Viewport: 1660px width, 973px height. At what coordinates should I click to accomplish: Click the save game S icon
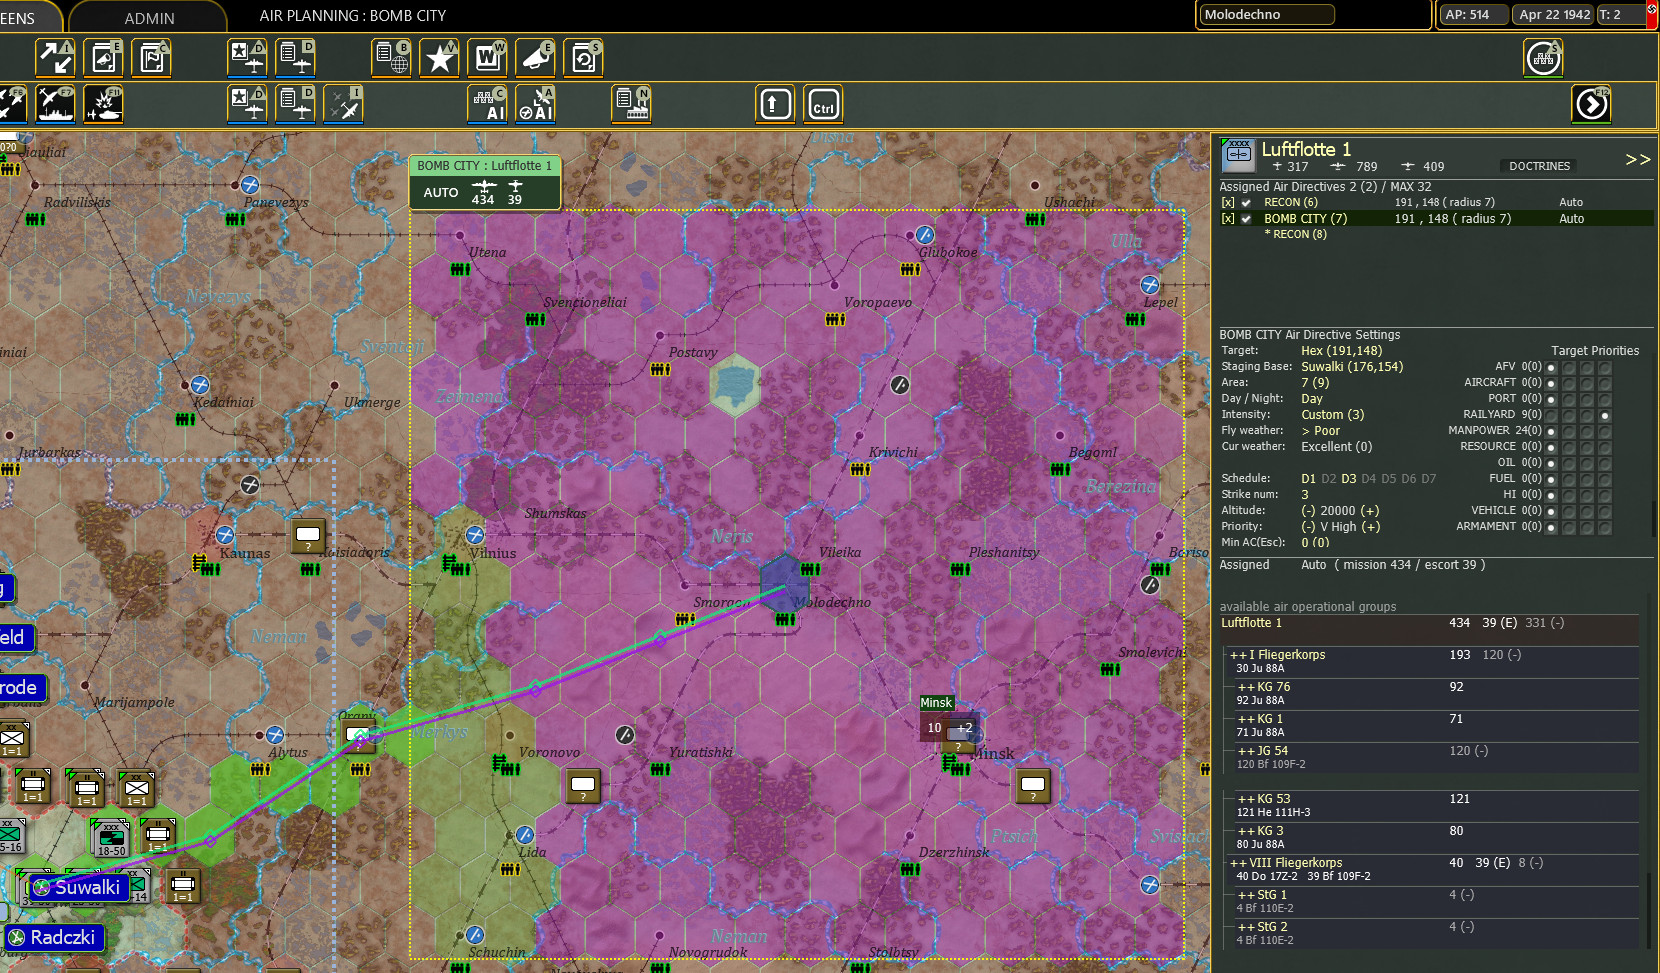point(583,58)
